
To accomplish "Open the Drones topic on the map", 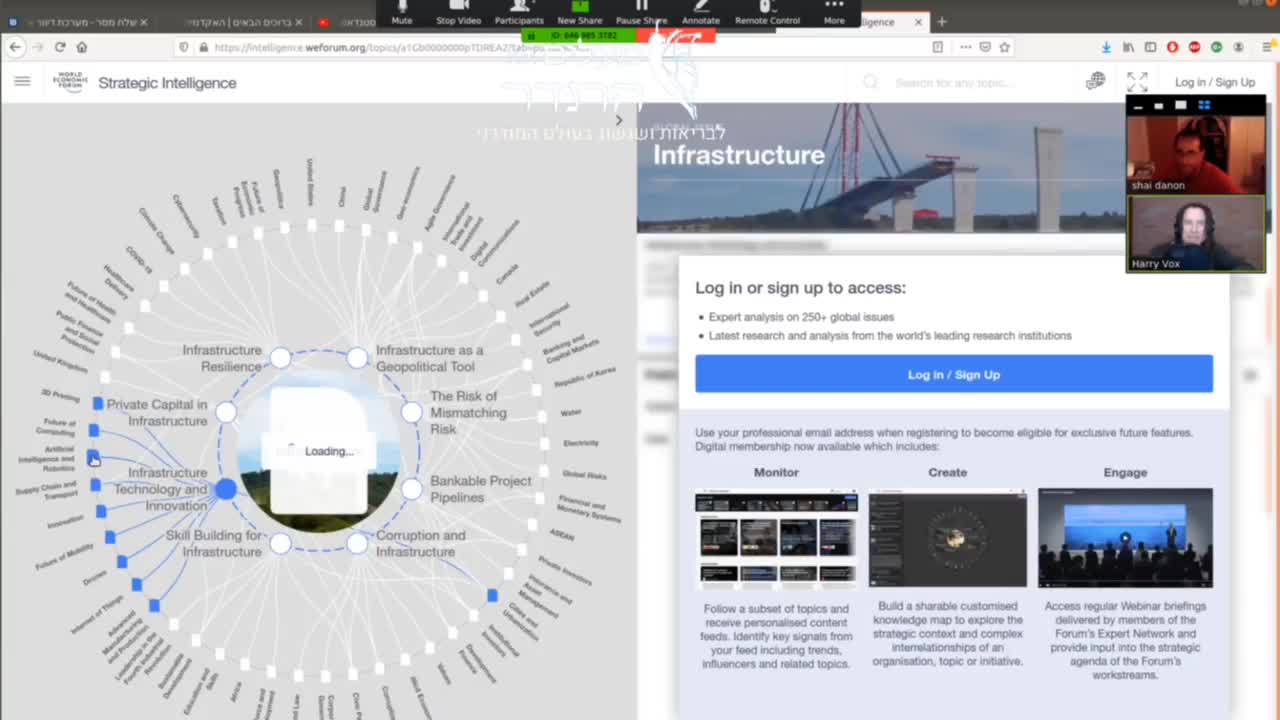I will (122, 562).
